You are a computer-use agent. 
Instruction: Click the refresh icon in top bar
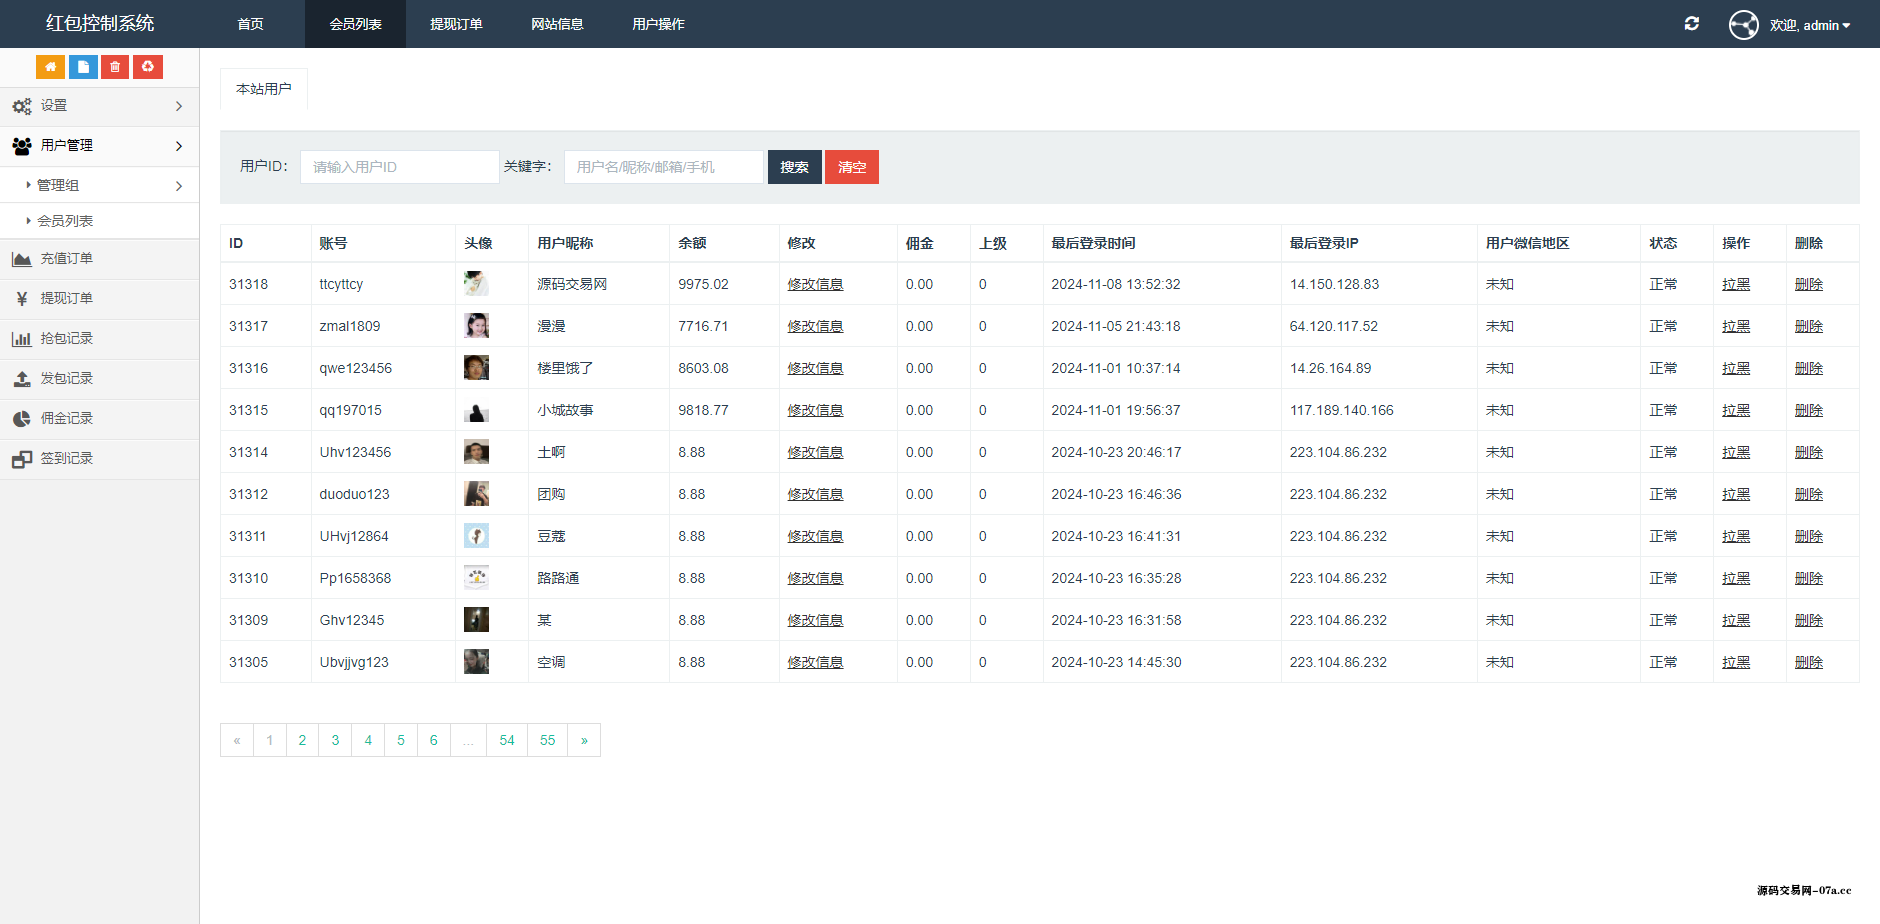[1692, 24]
